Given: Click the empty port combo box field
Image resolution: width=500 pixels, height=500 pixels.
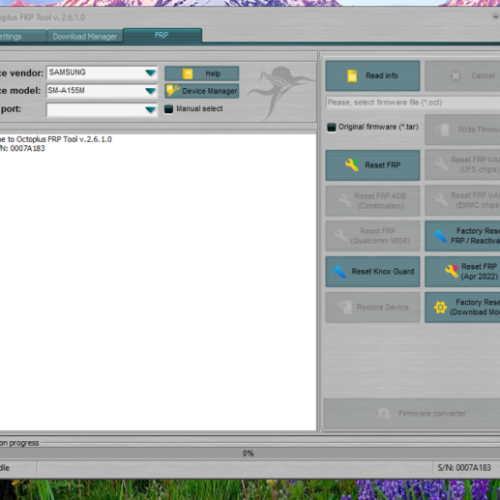Looking at the screenshot, I should point(102,109).
